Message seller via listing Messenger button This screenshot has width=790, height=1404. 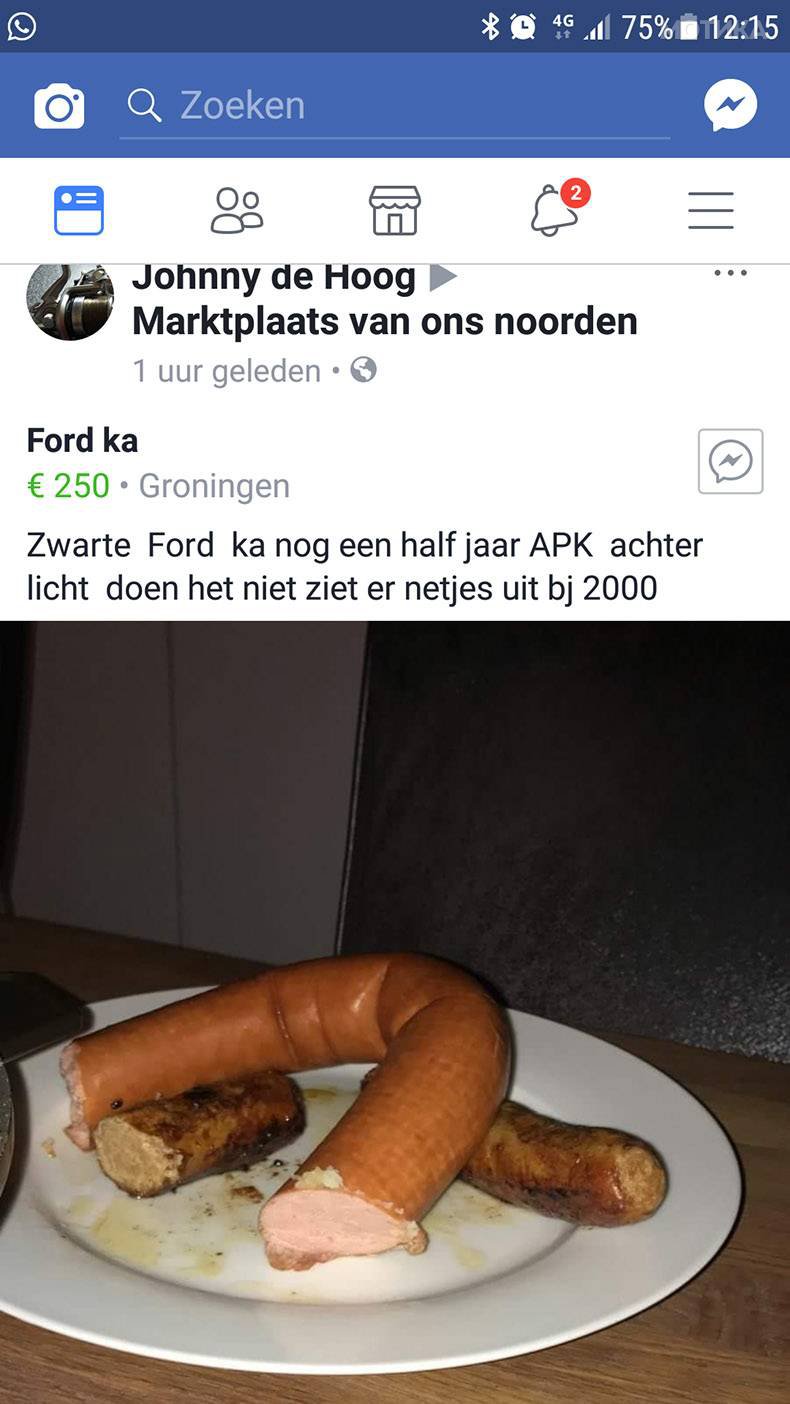pos(731,461)
